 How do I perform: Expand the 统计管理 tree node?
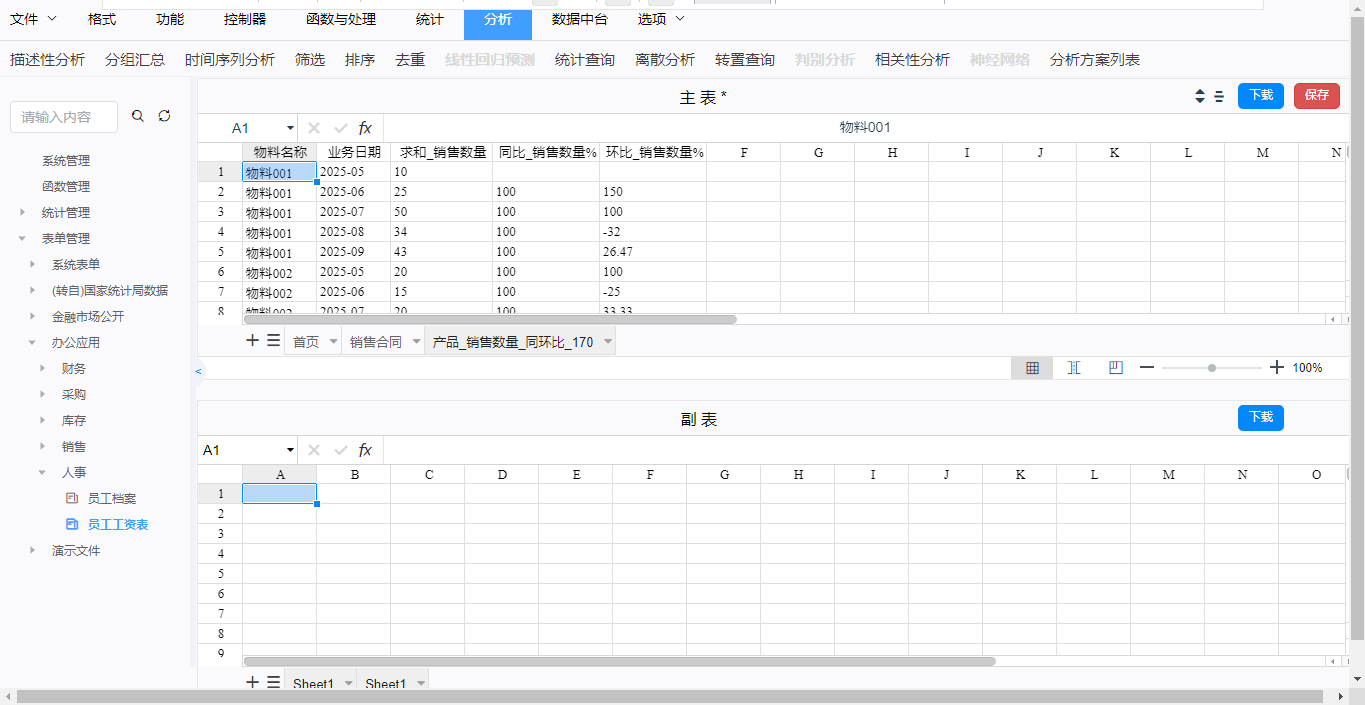click(22, 213)
